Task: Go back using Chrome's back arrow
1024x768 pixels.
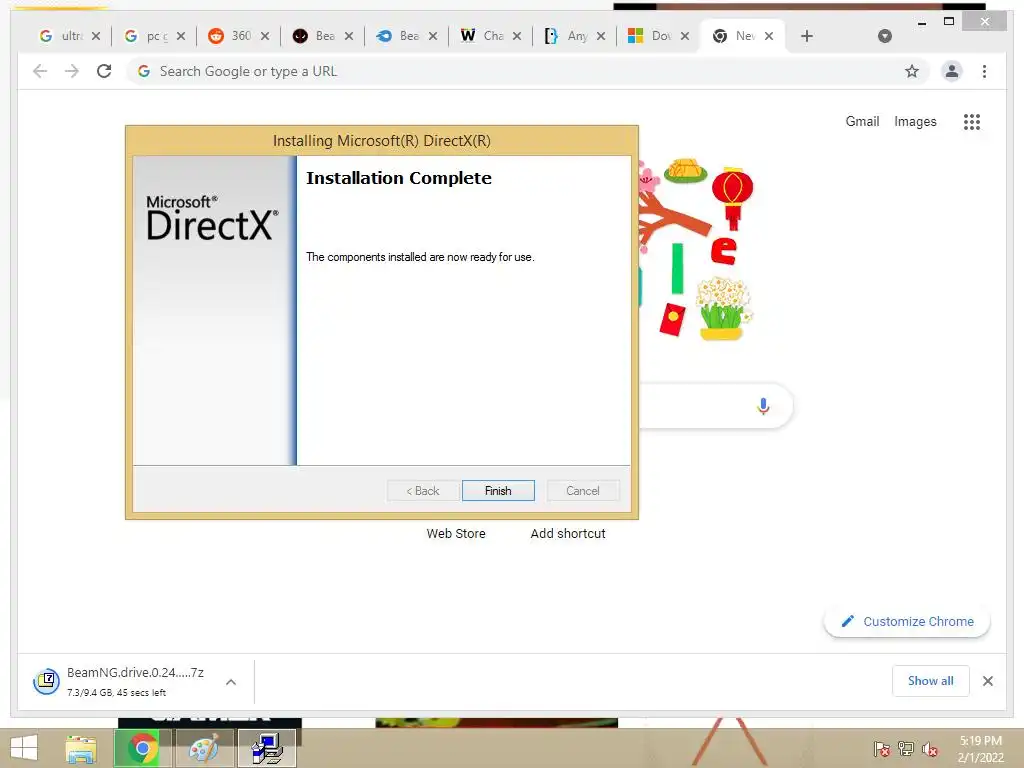Action: pos(40,71)
